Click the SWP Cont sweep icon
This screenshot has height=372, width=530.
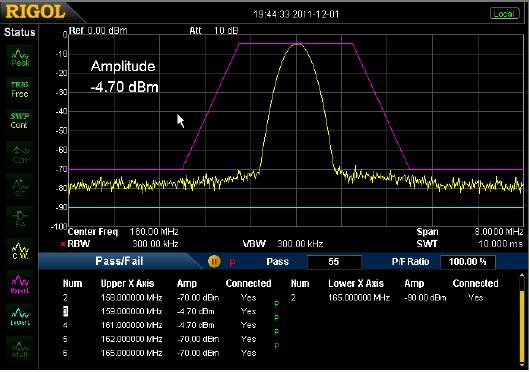click(19, 121)
